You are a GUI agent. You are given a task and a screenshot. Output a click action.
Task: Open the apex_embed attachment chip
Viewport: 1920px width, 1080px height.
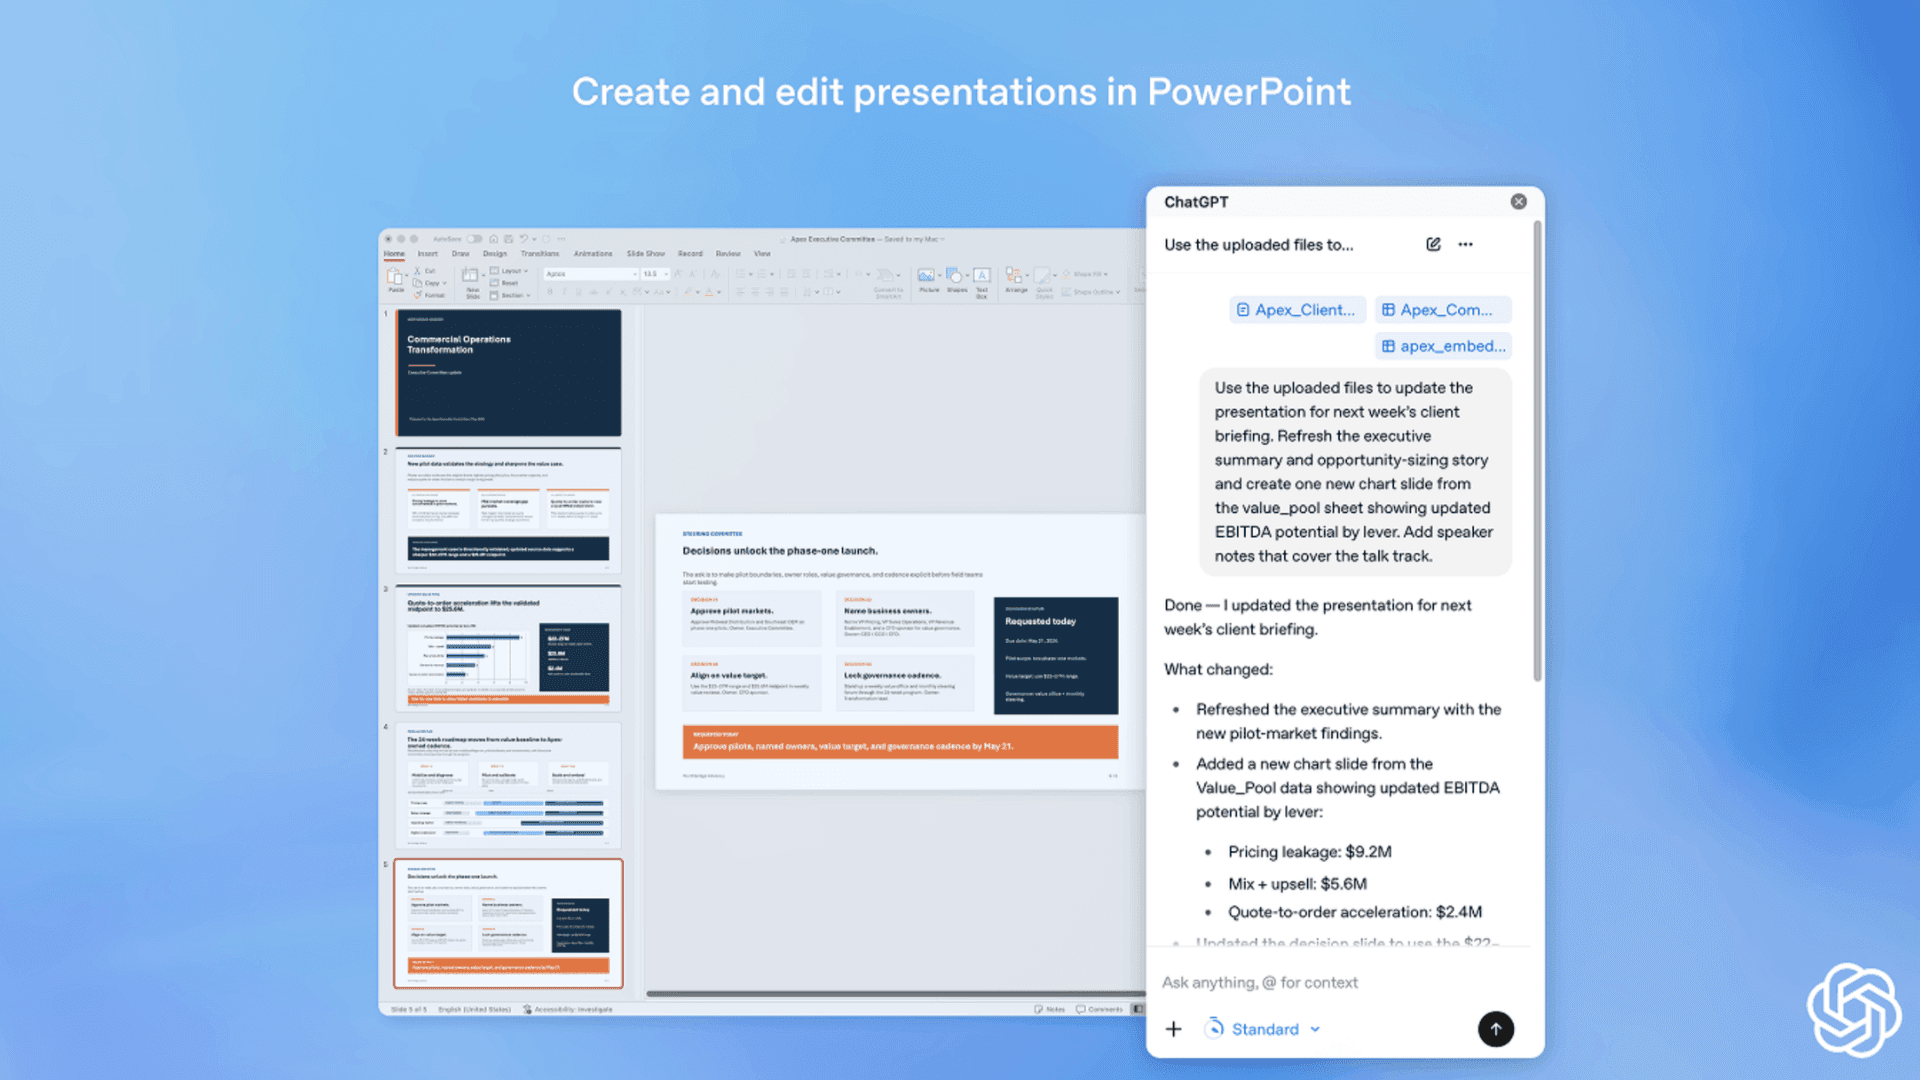tap(1443, 346)
